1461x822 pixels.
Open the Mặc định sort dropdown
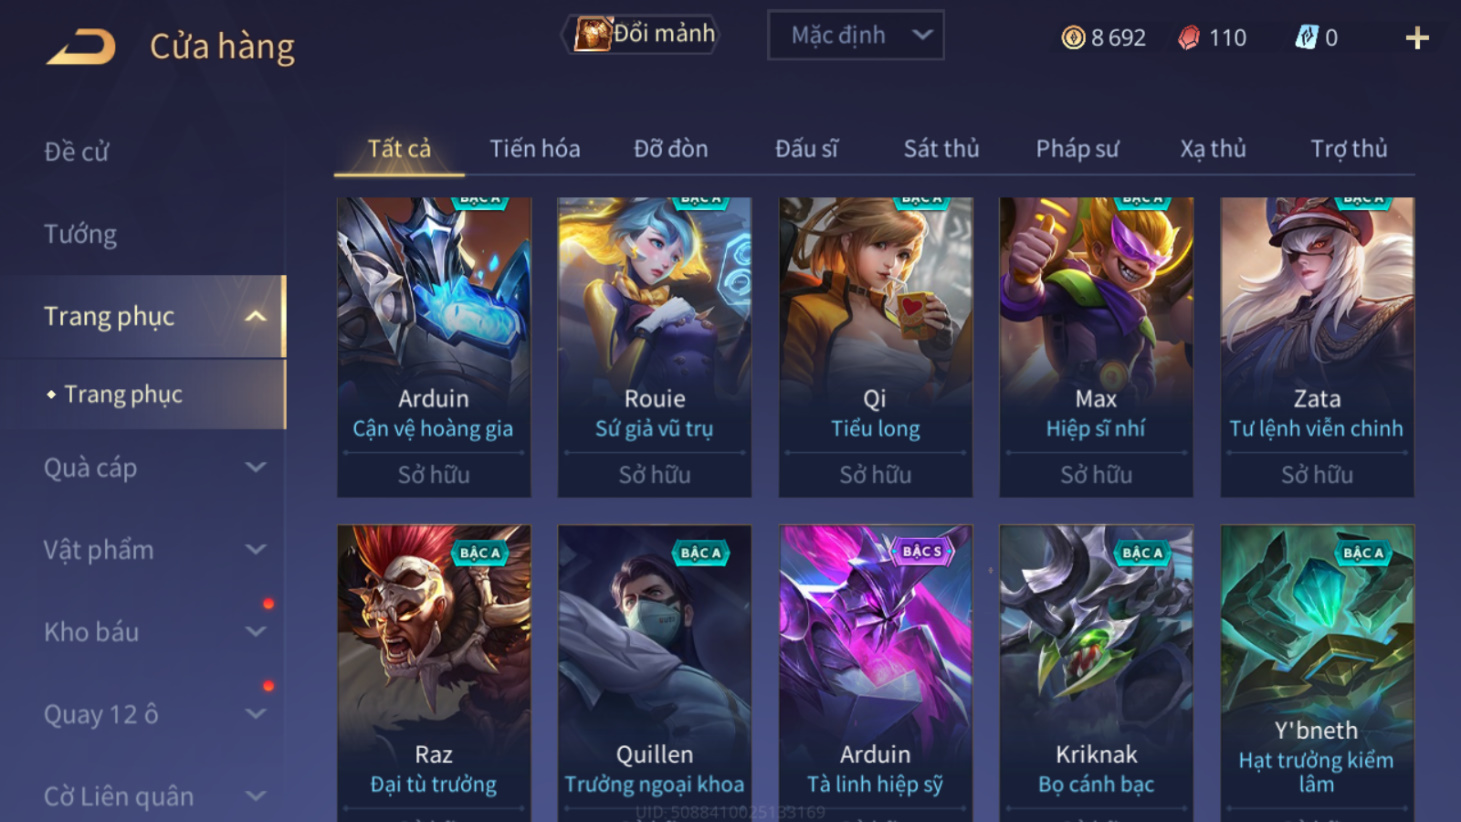pos(855,36)
